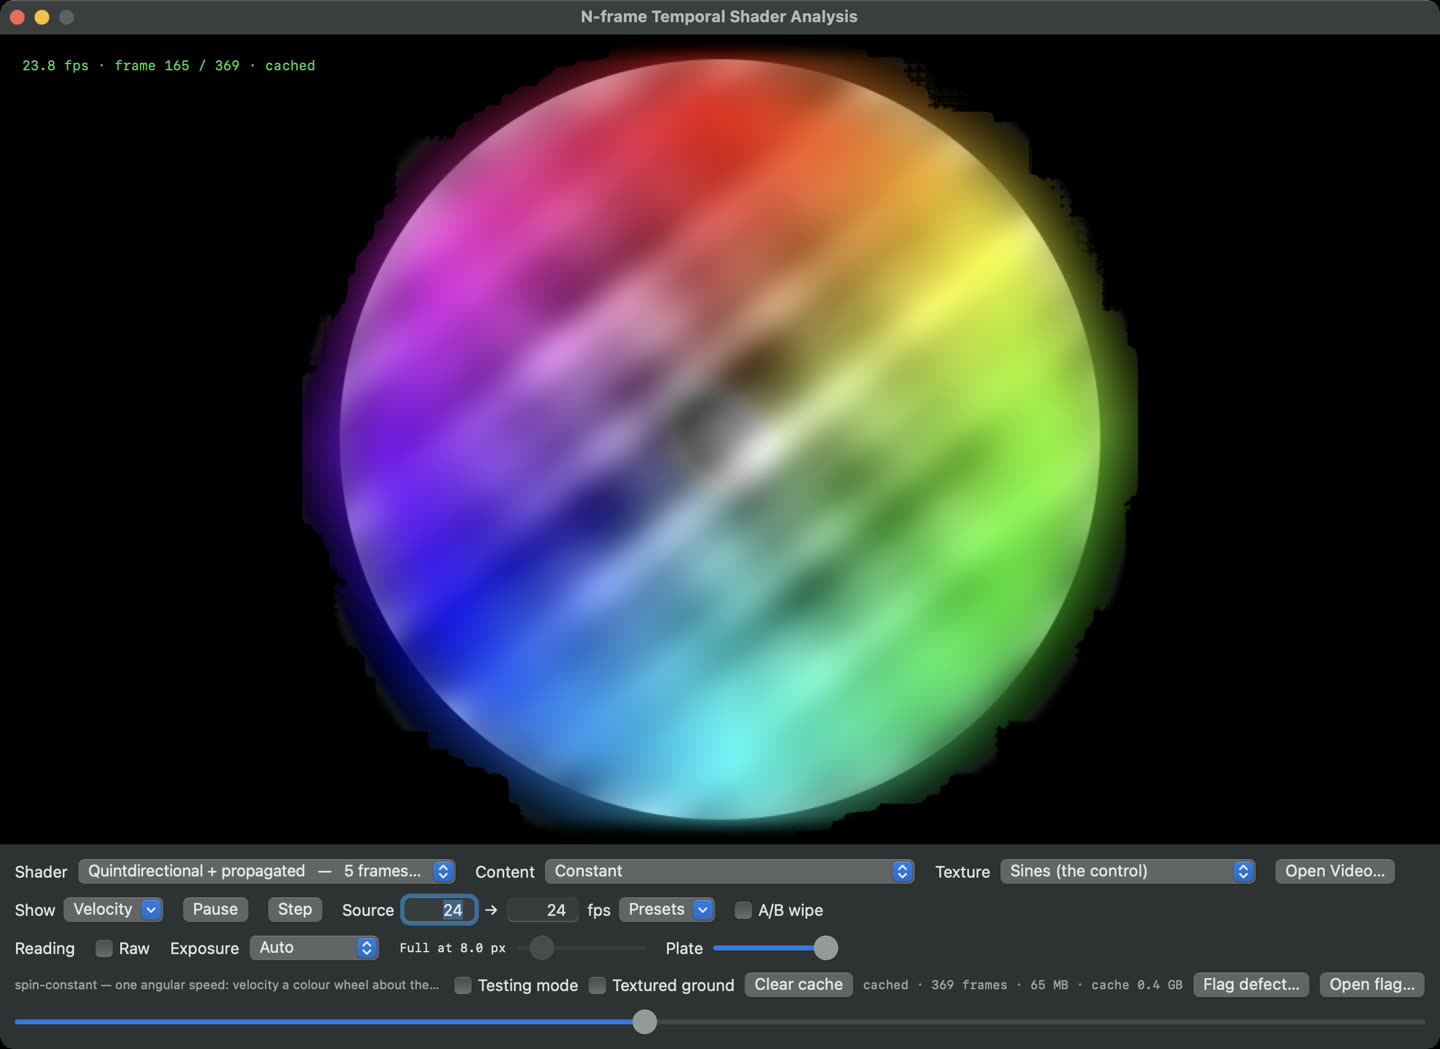Pause the shader playback
Image resolution: width=1440 pixels, height=1049 pixels.
[215, 909]
